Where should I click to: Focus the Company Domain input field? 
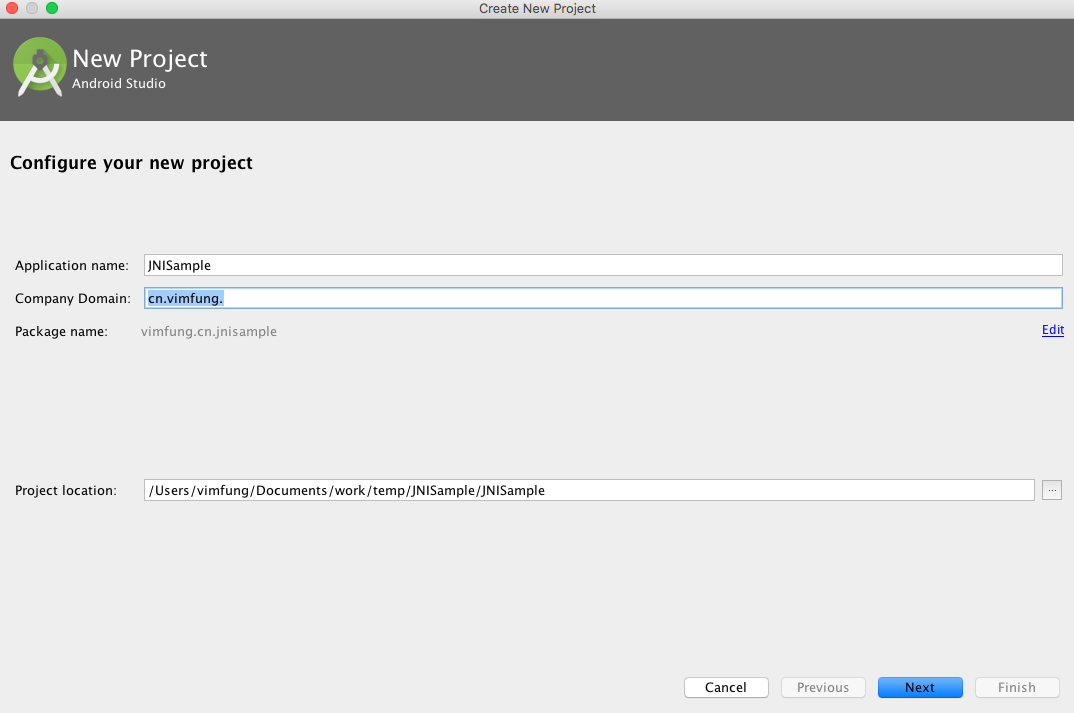[603, 298]
